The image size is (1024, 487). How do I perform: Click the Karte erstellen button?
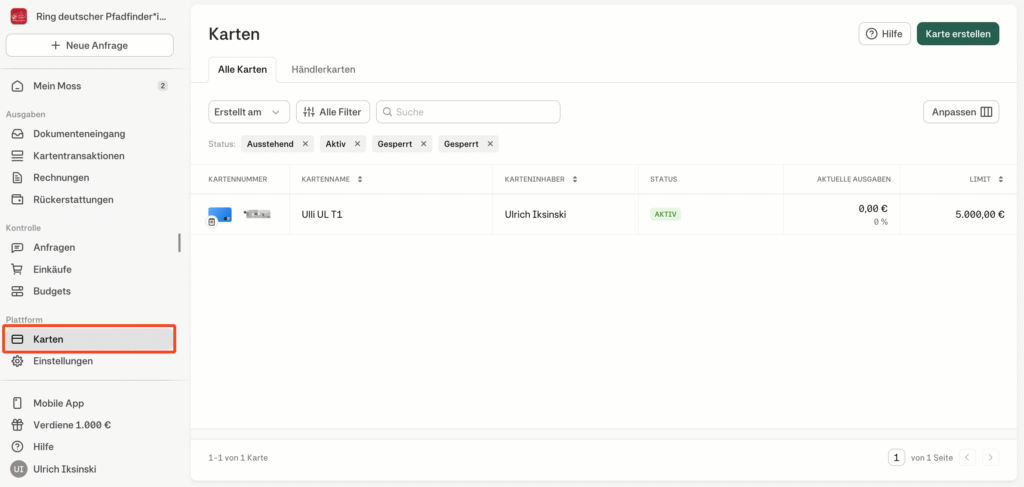click(x=957, y=34)
